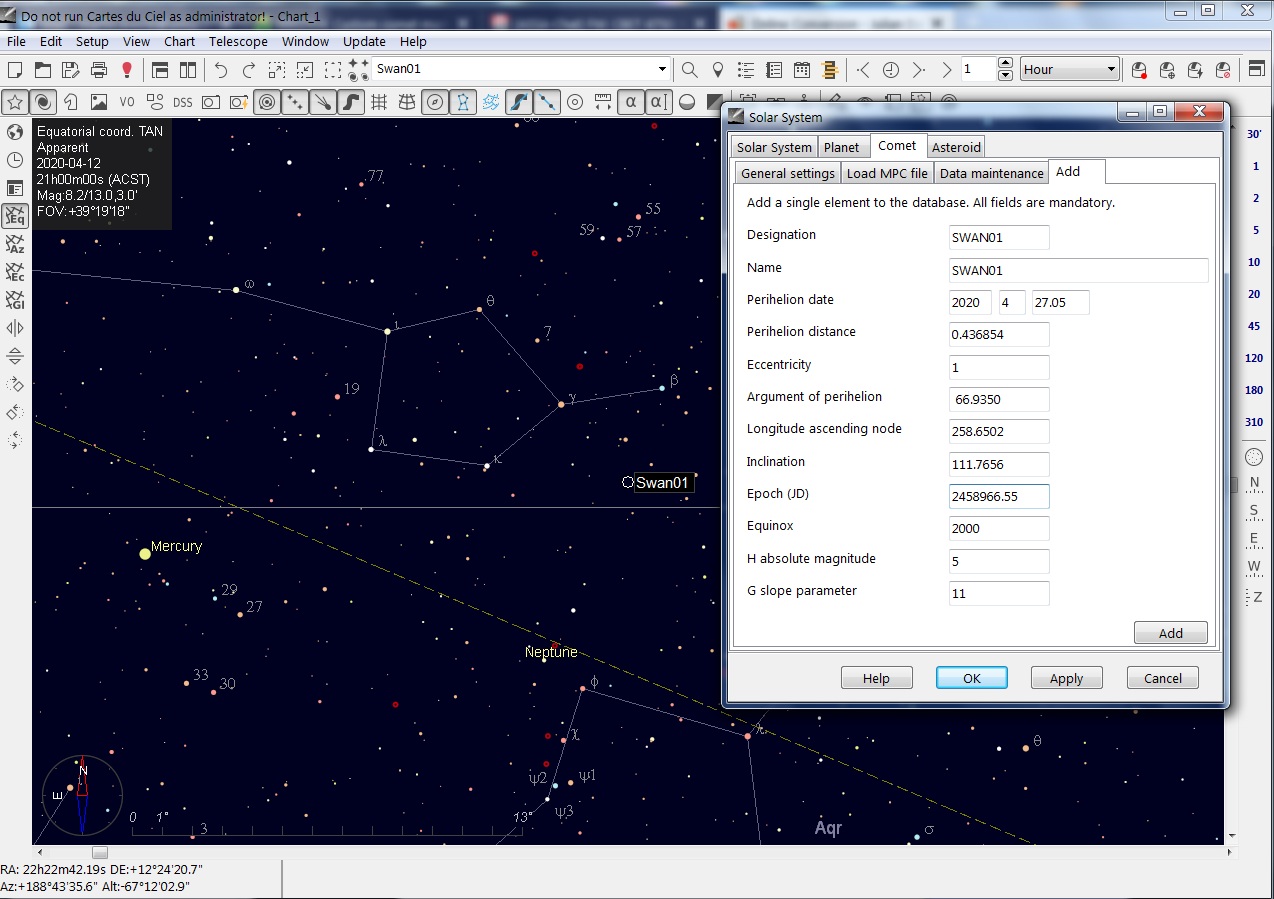
Task: Select Alt-Az coordinates Az icon
Action: (15, 244)
